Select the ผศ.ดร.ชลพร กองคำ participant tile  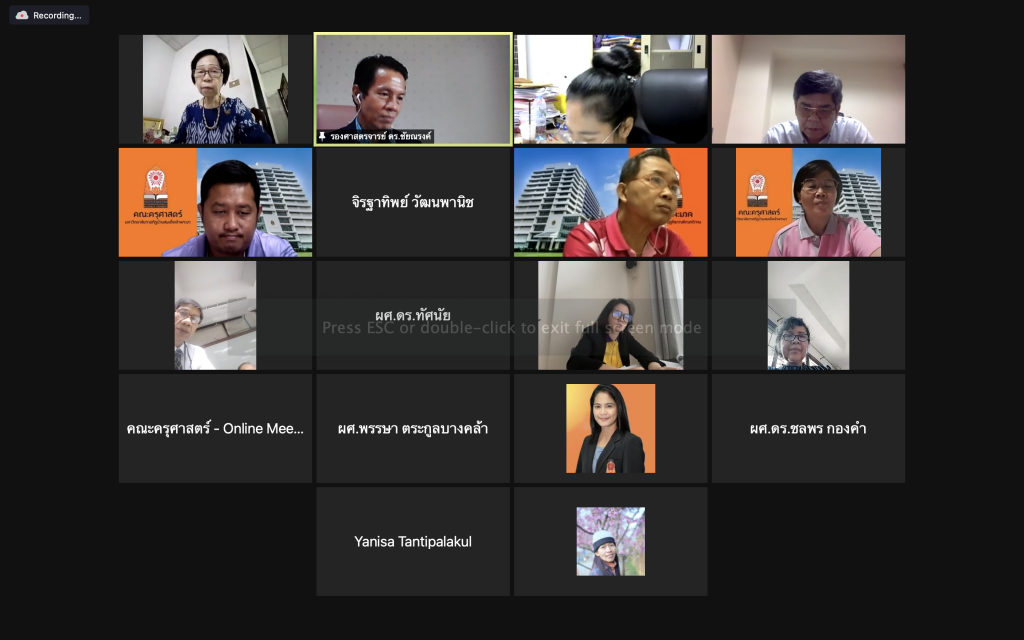pyautogui.click(x=808, y=428)
